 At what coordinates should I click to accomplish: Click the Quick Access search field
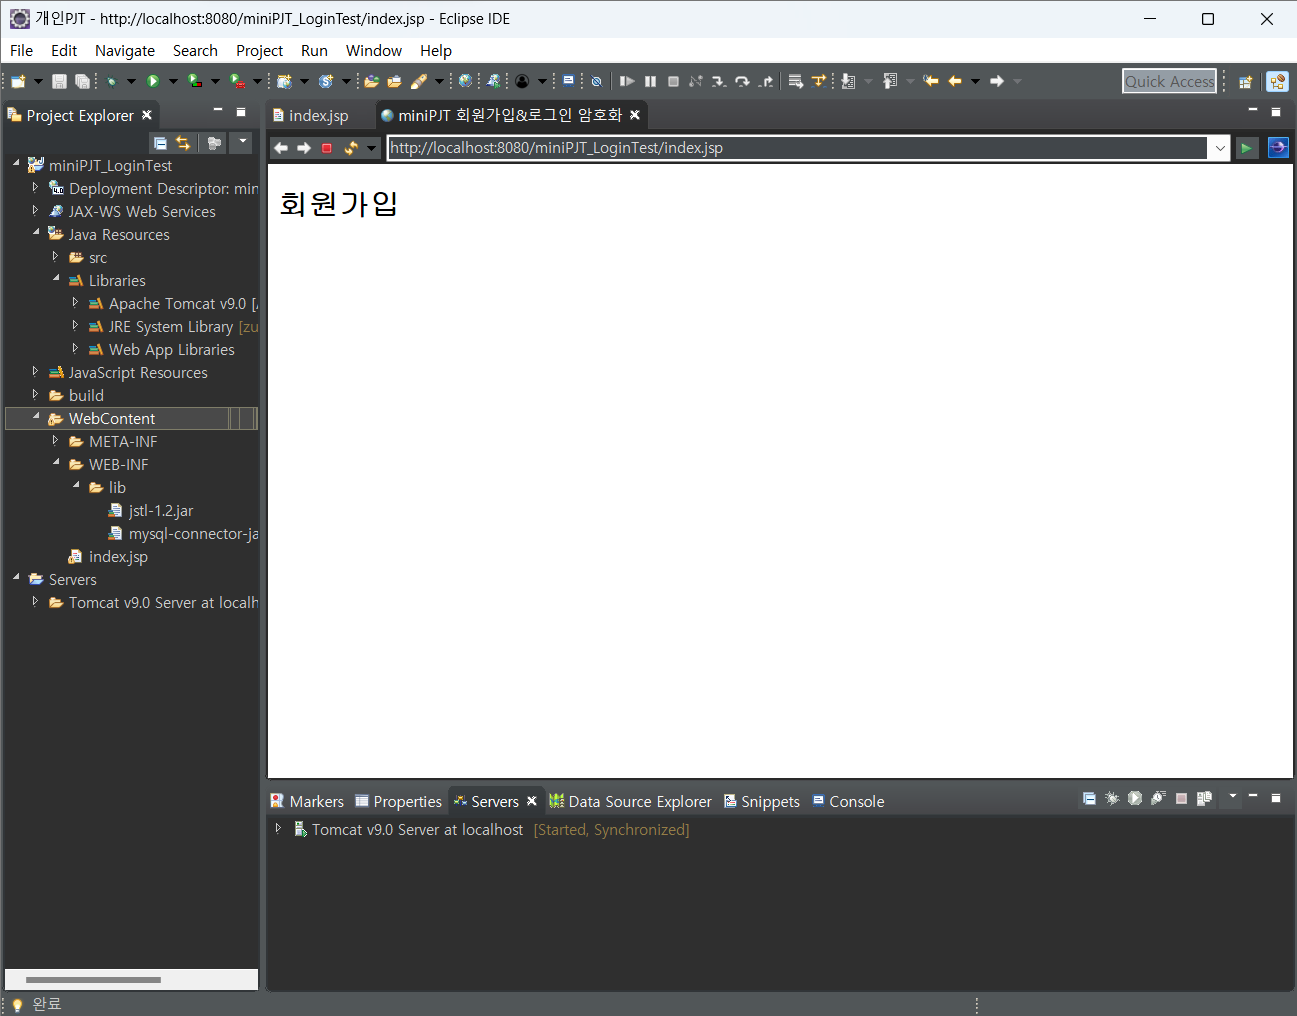coord(1169,82)
